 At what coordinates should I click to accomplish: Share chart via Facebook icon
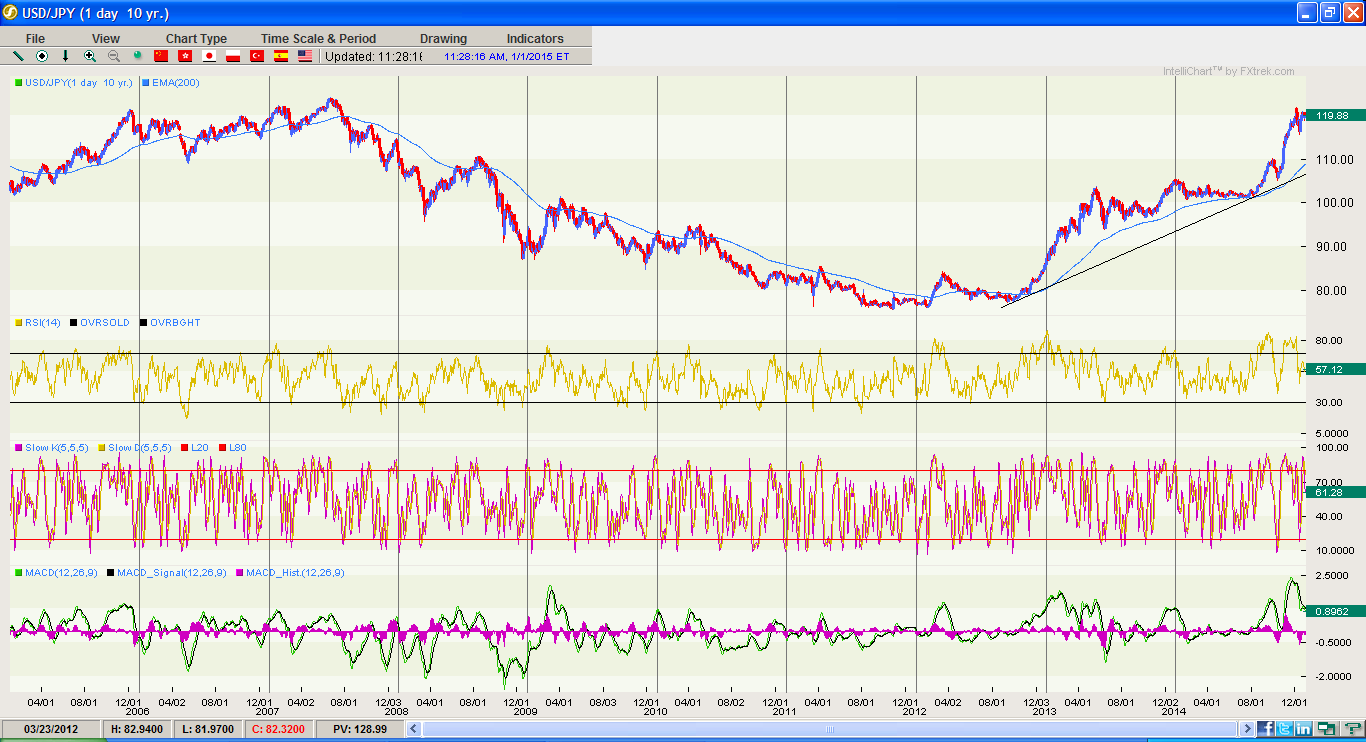click(1266, 728)
